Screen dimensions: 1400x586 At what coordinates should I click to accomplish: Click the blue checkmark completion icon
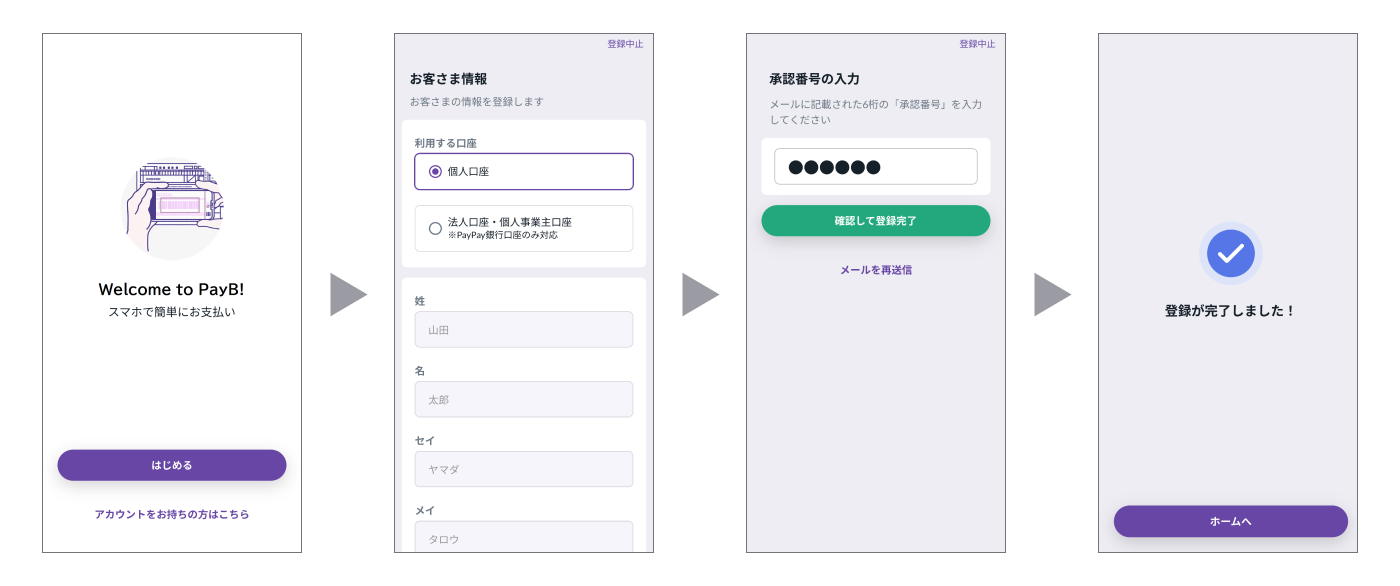1231,253
